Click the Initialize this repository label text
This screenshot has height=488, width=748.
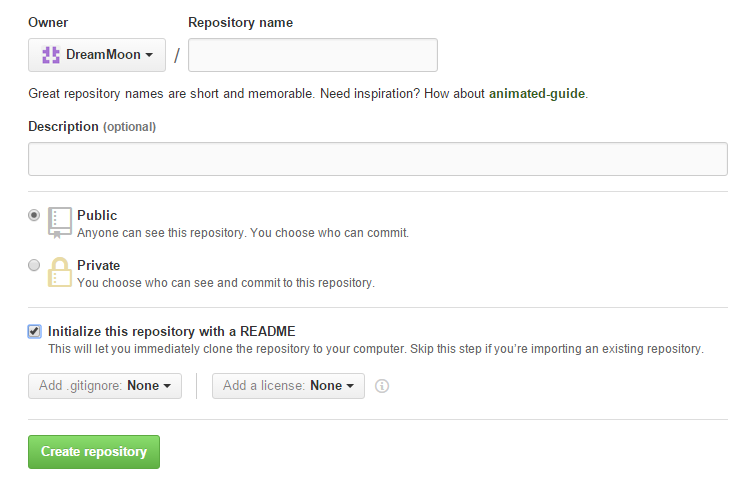172,332
